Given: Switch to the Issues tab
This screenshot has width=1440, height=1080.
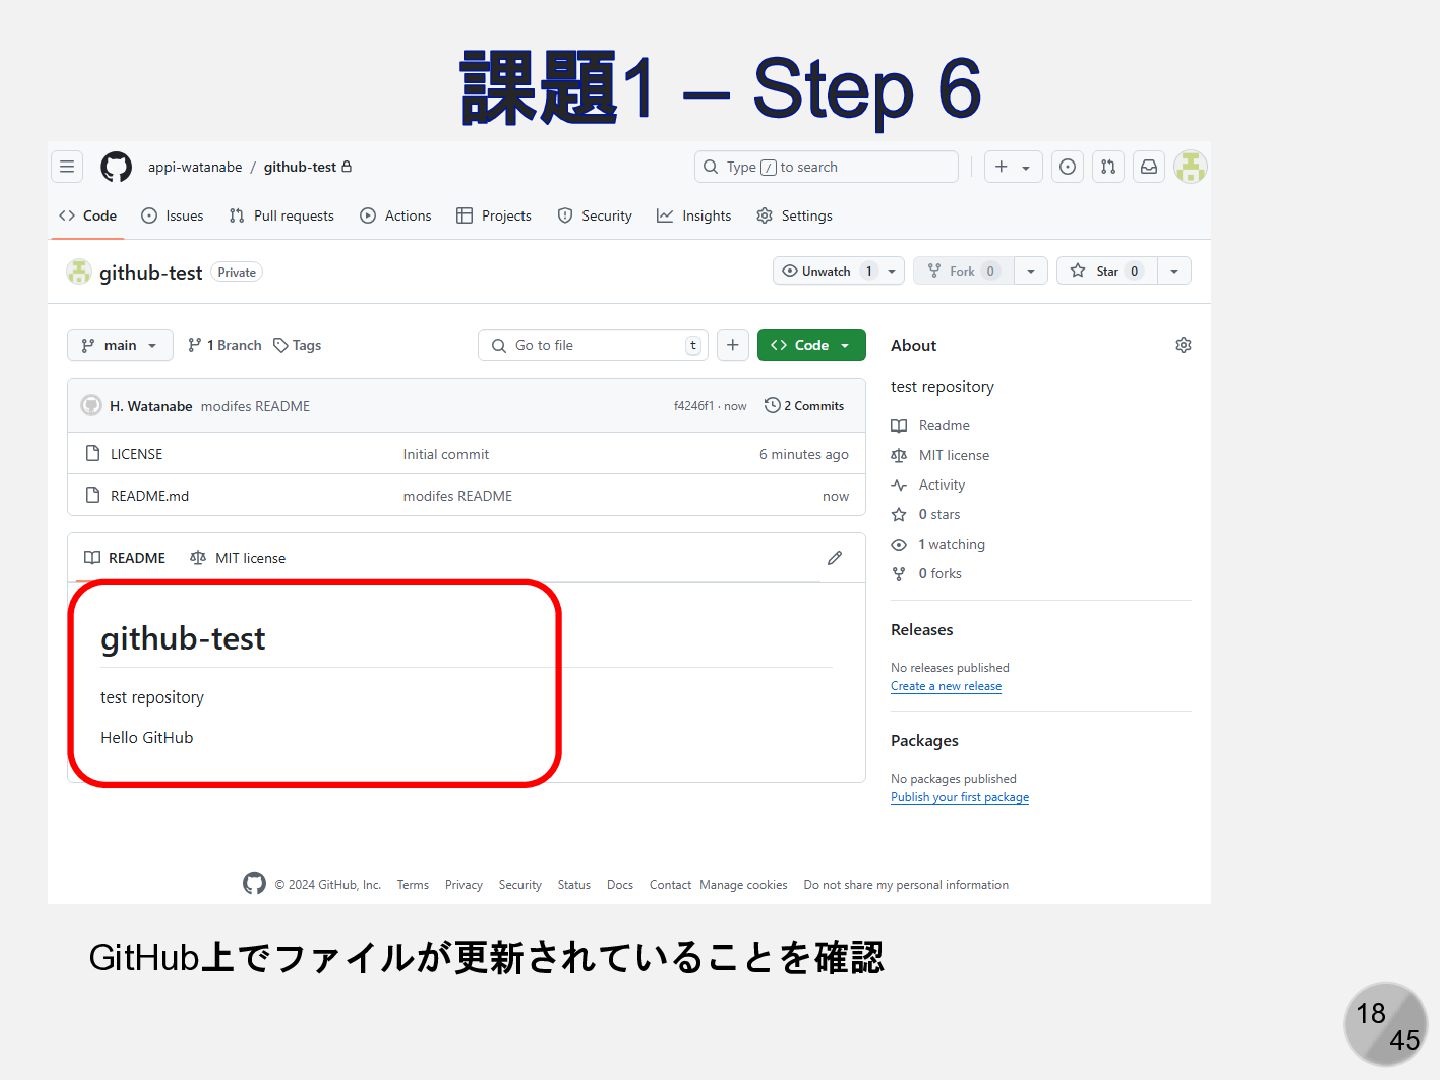Looking at the screenshot, I should click(172, 216).
